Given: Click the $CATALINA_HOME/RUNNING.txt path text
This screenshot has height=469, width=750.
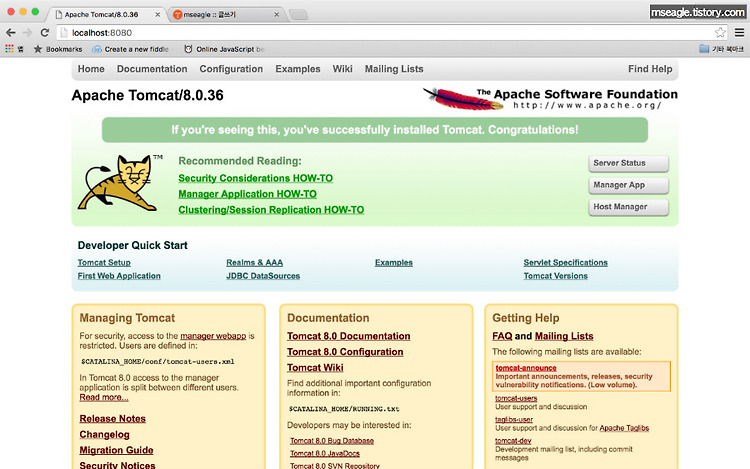Looking at the screenshot, I should click(344, 409).
